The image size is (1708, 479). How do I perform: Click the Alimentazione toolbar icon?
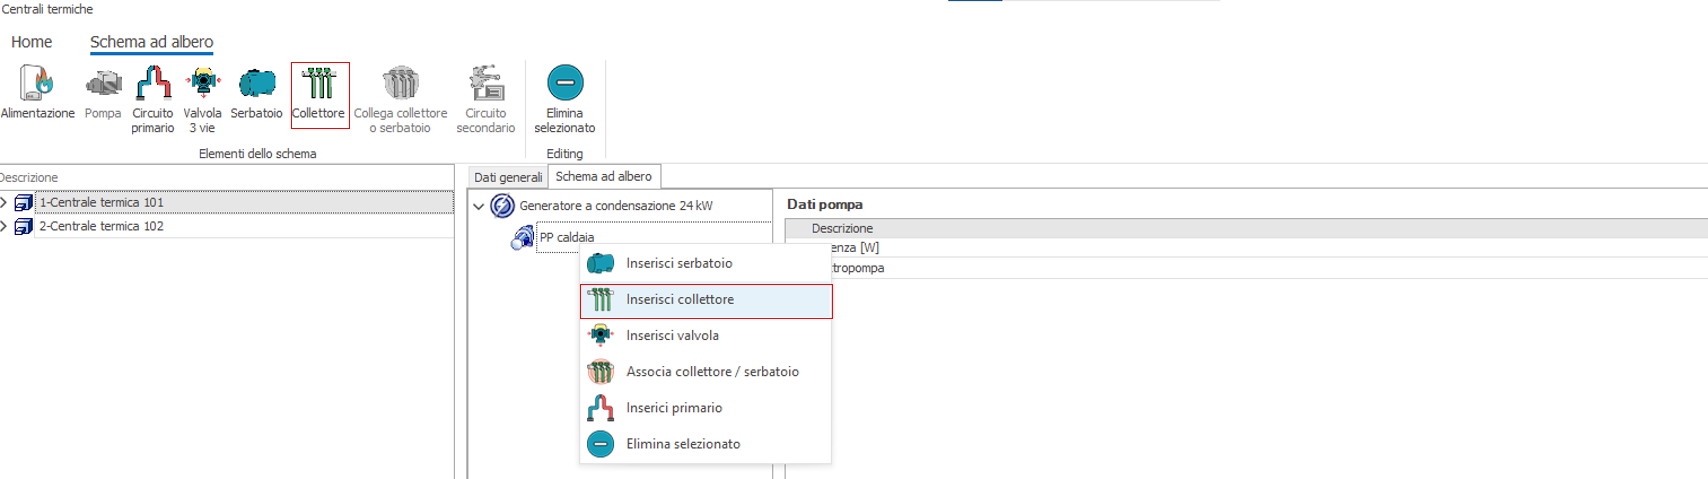click(37, 84)
